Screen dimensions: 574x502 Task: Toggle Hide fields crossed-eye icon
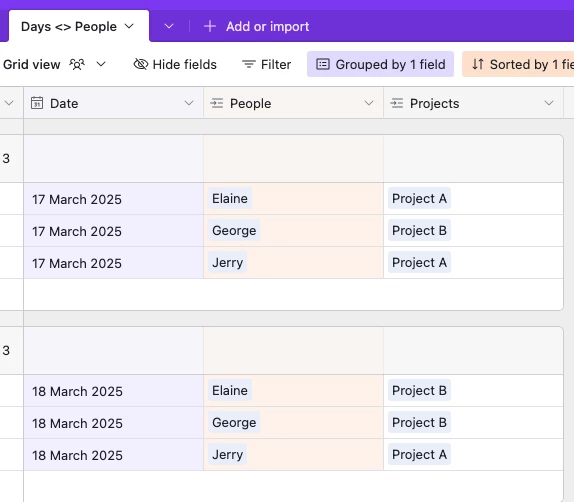click(141, 64)
